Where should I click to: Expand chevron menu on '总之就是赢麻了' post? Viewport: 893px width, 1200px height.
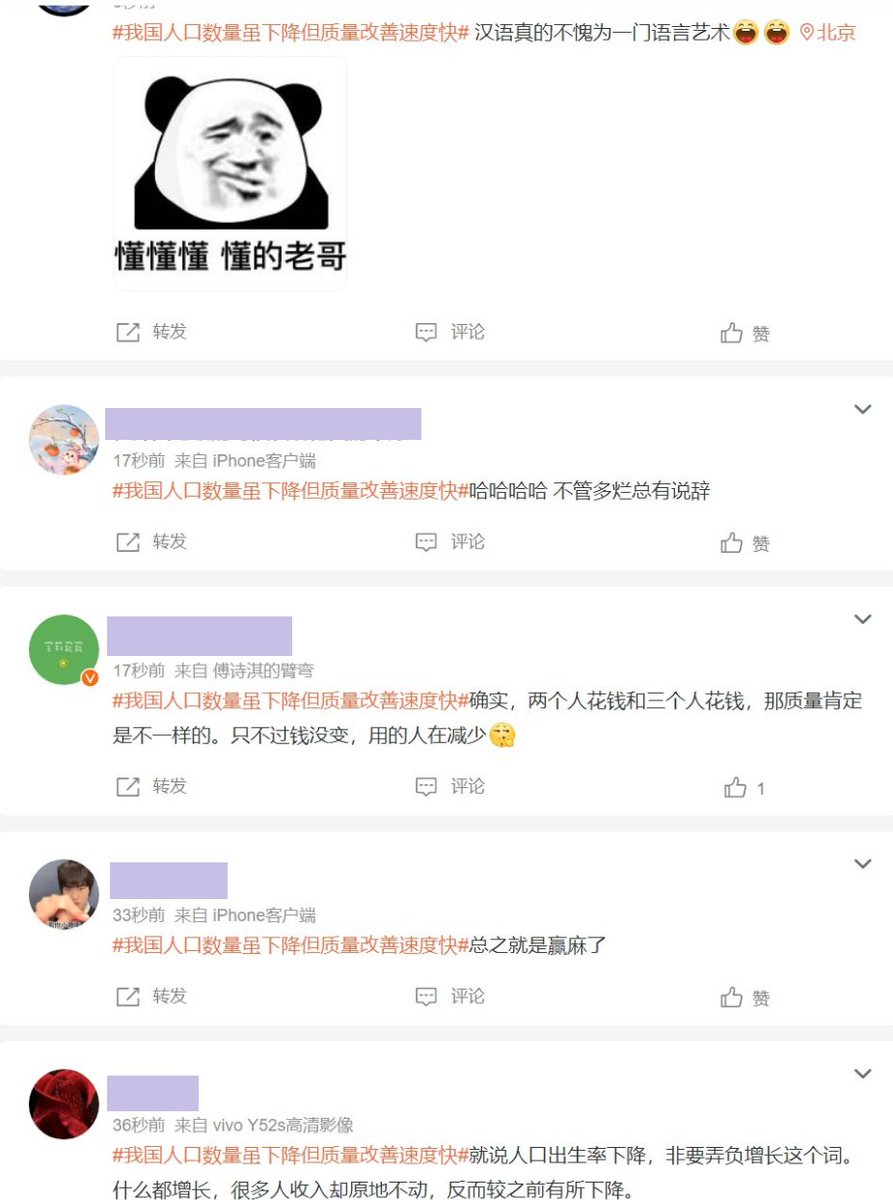pyautogui.click(x=862, y=864)
